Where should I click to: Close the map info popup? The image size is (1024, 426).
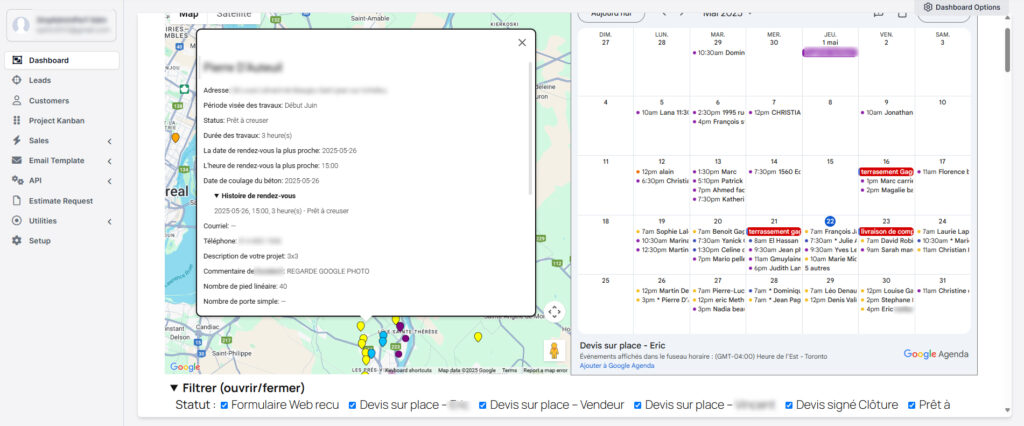coord(521,43)
